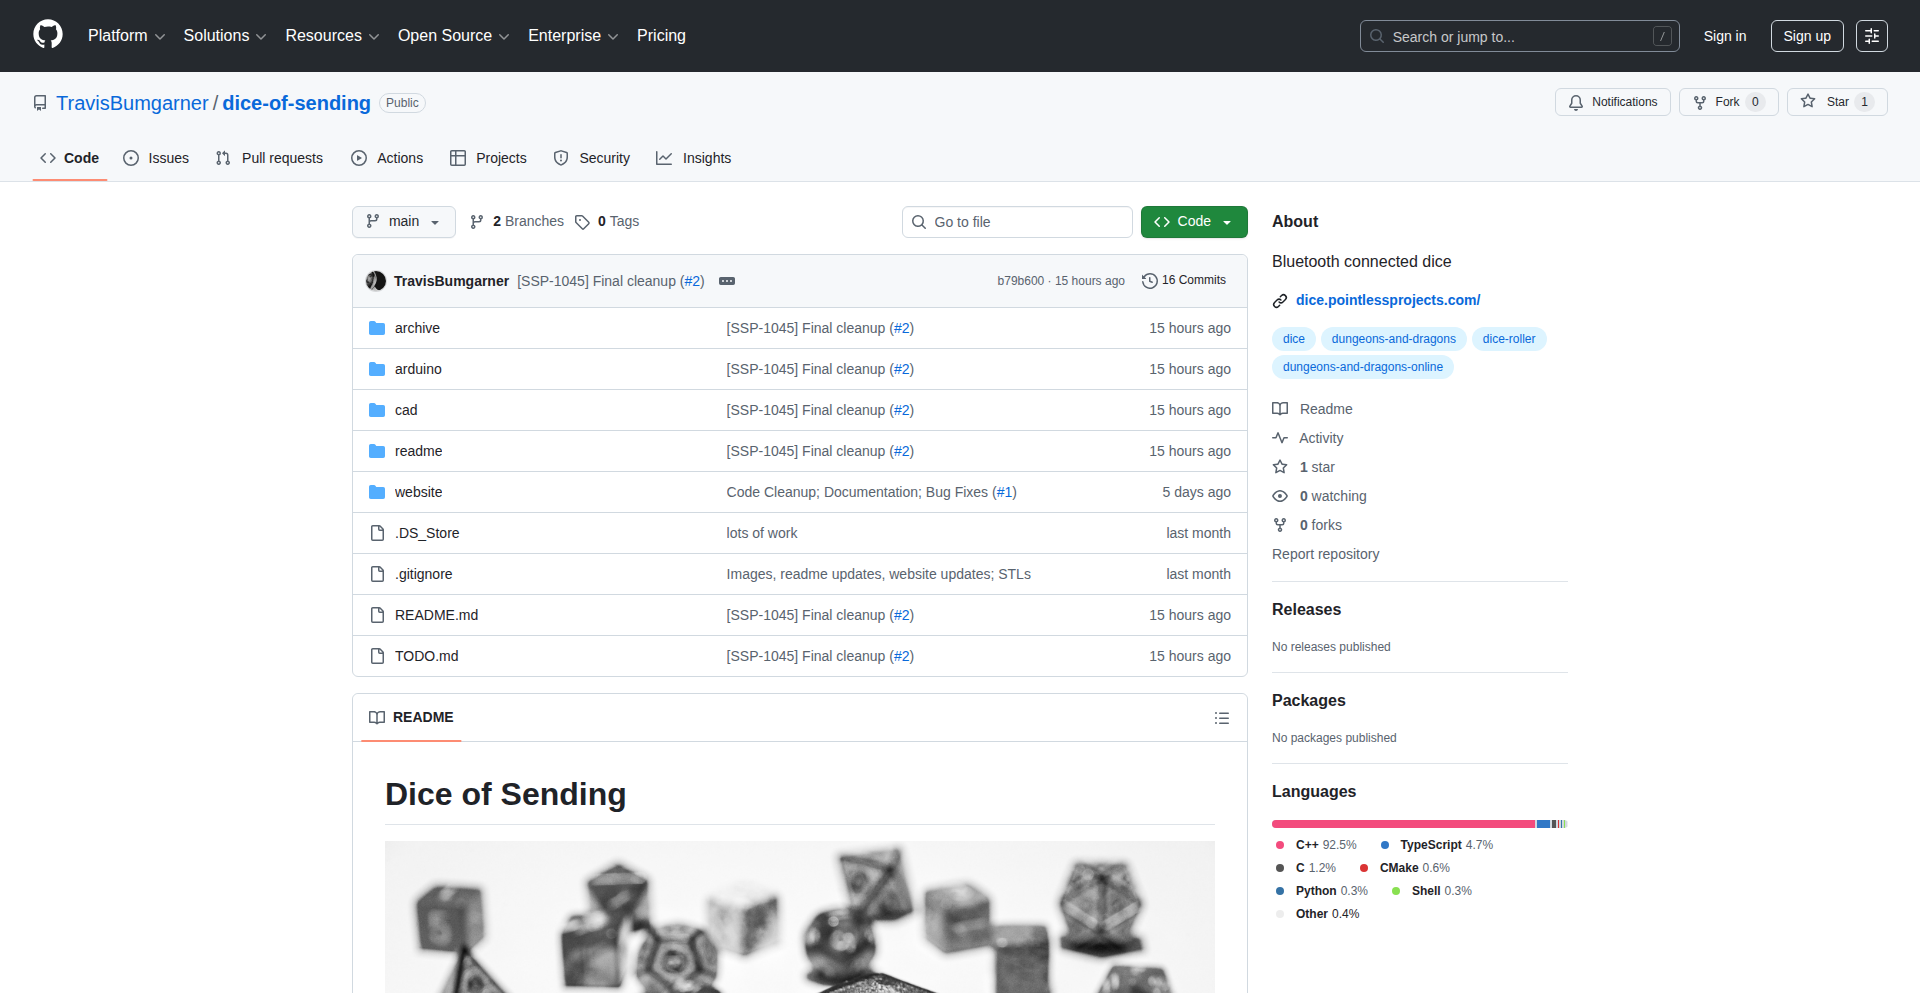Focus the Search or jump to field

tap(1519, 36)
